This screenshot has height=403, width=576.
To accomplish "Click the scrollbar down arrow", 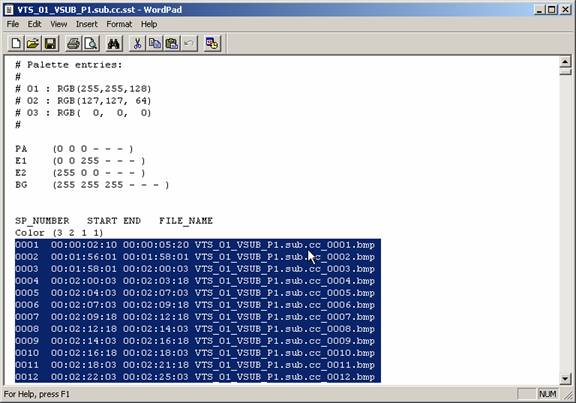I will [565, 378].
